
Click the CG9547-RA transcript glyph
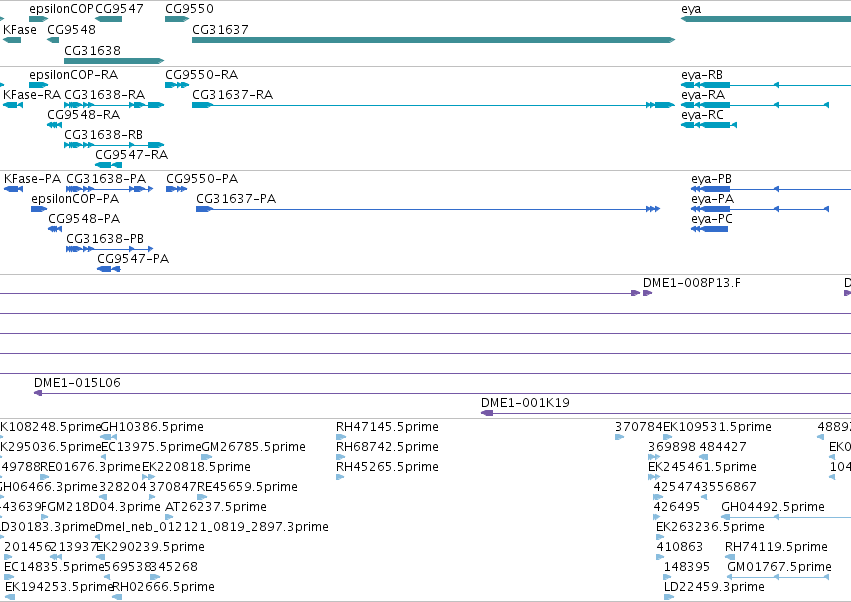[109, 165]
